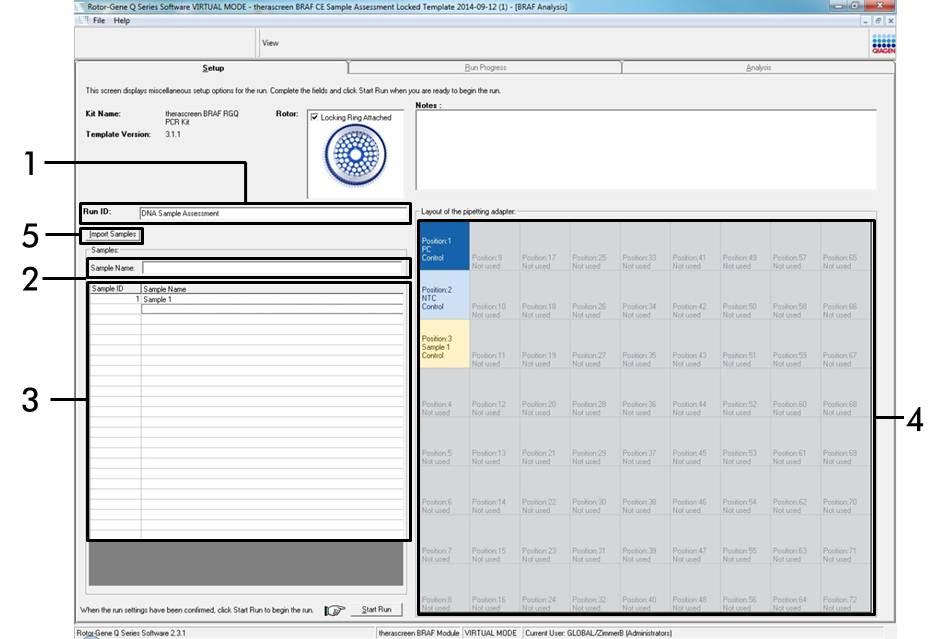The height and width of the screenshot is (639, 946).
Task: Click into the Notes text area
Action: point(646,150)
